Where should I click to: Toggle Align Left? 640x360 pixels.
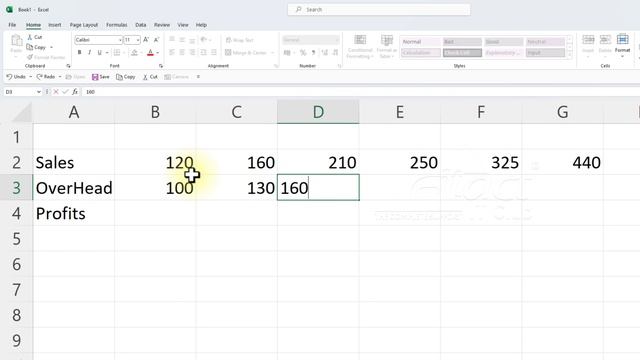point(172,53)
